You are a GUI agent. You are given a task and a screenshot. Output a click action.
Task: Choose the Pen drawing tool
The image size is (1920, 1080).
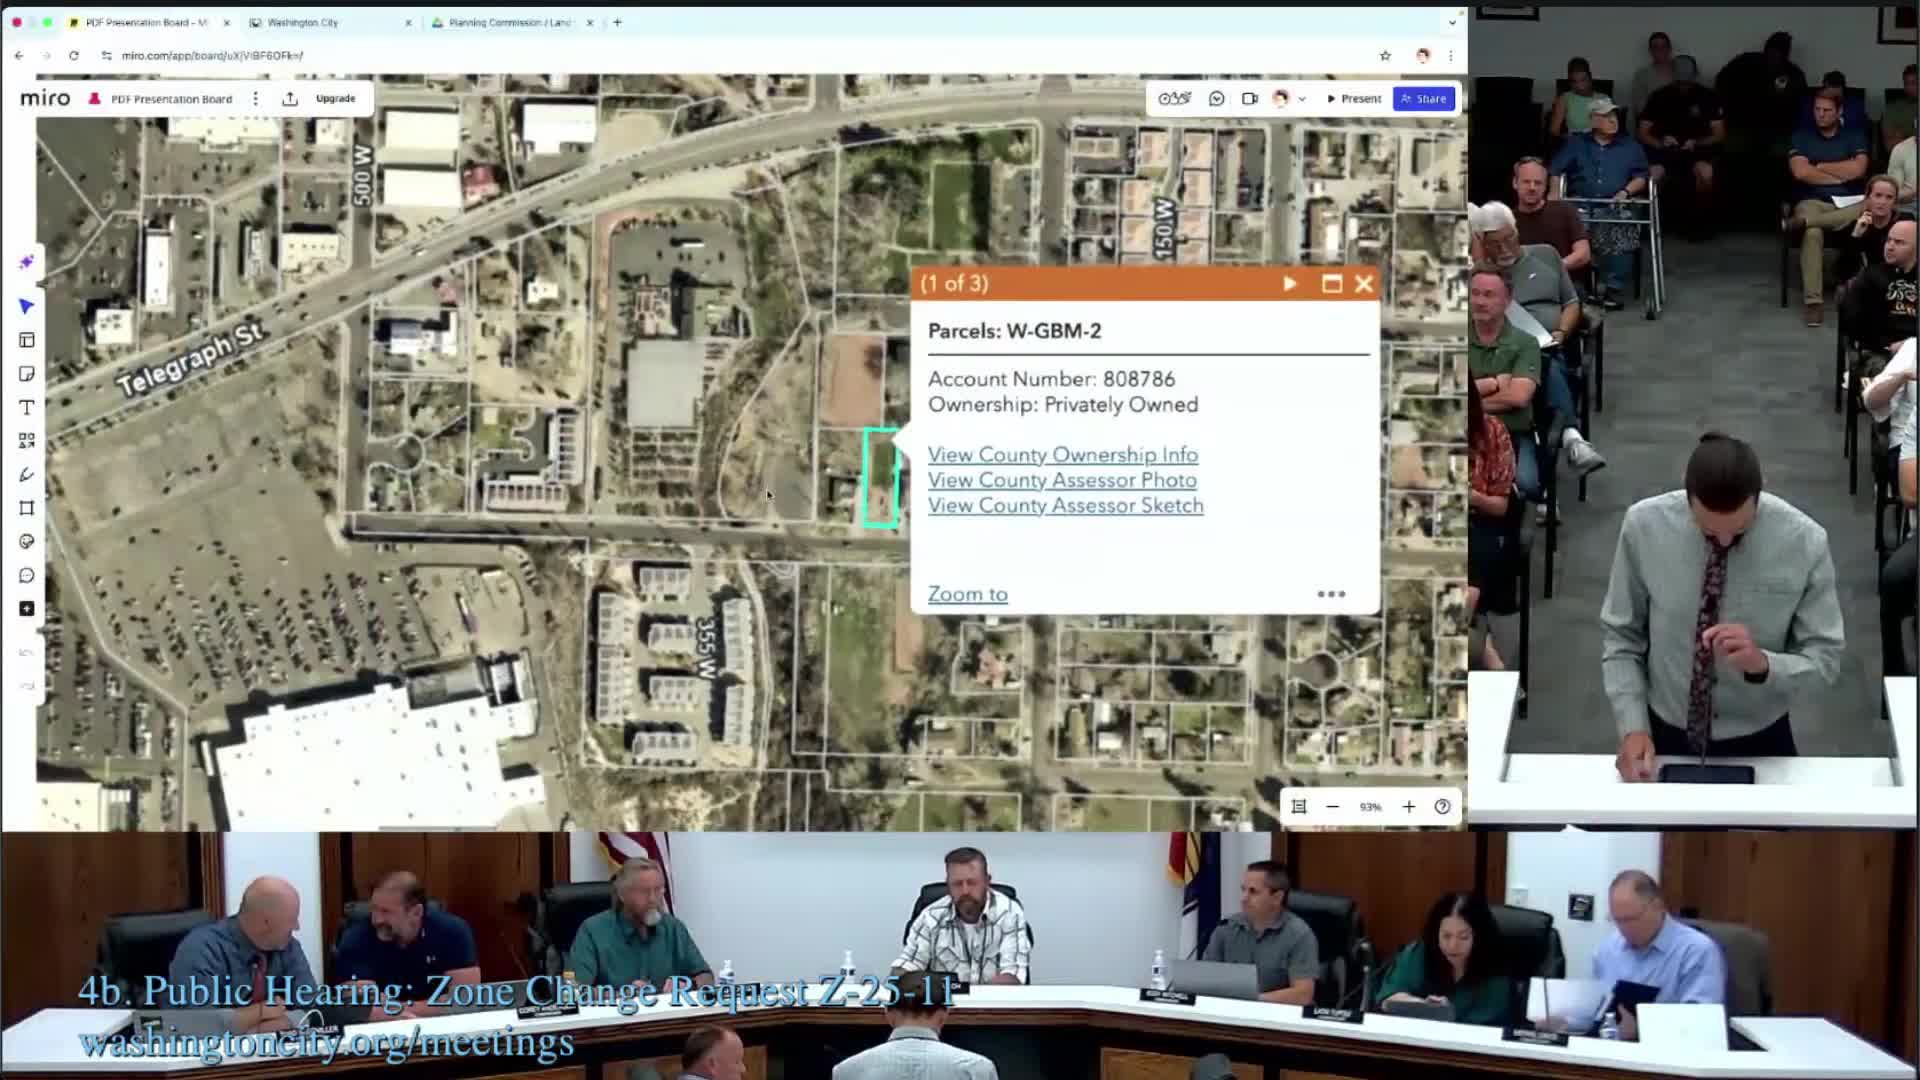click(x=27, y=474)
